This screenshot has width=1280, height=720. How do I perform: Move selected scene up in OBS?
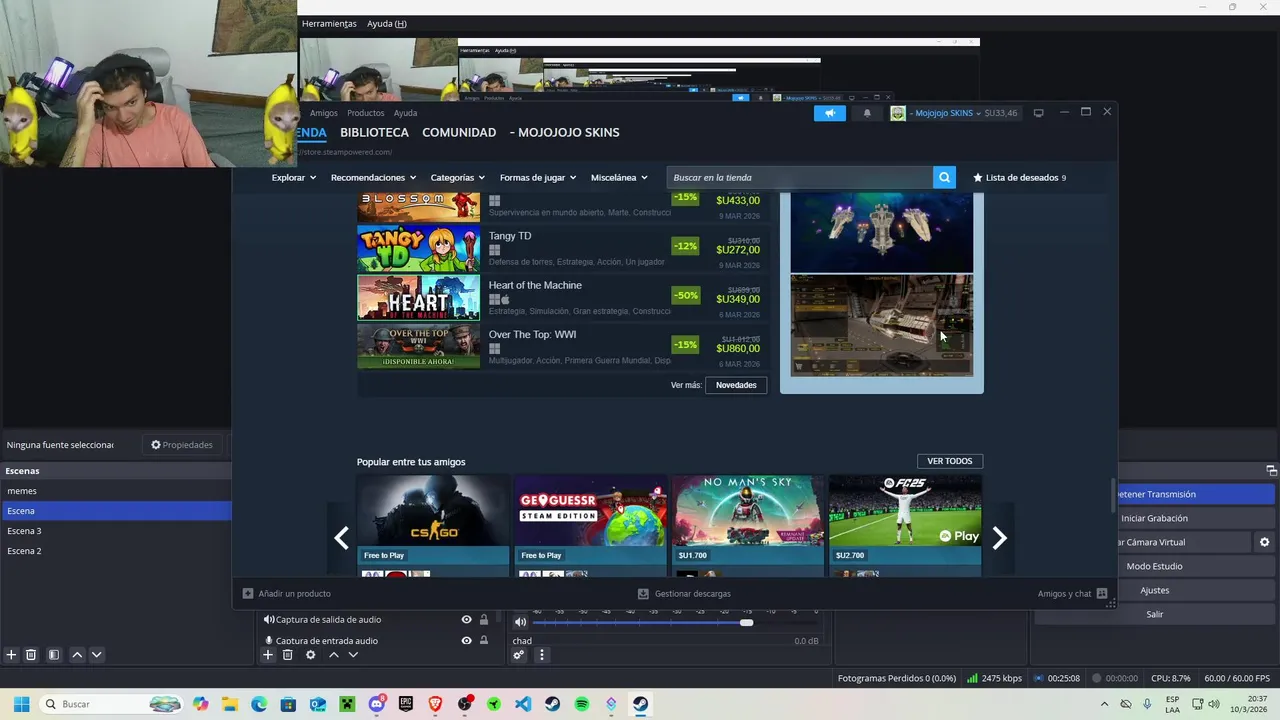click(x=77, y=655)
